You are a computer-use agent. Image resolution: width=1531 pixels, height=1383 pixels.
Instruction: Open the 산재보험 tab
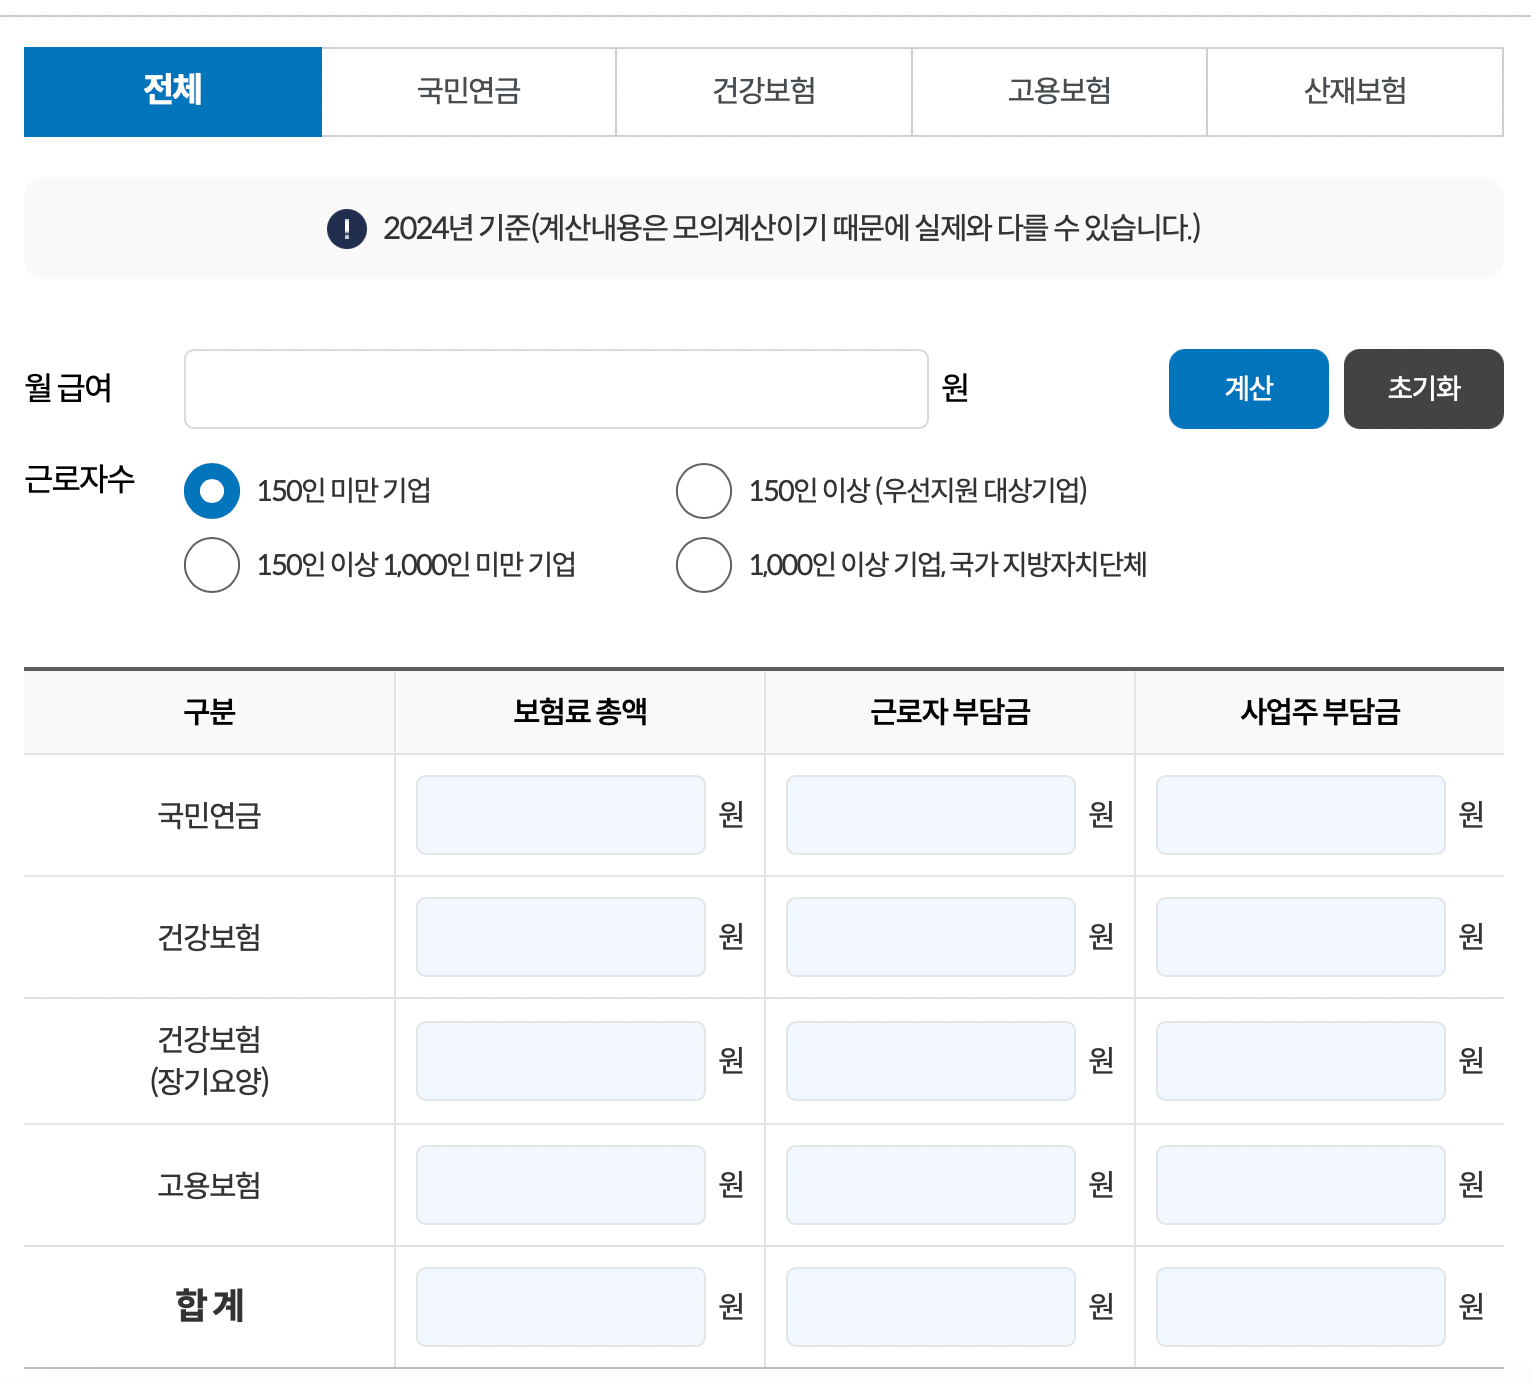[x=1354, y=91]
